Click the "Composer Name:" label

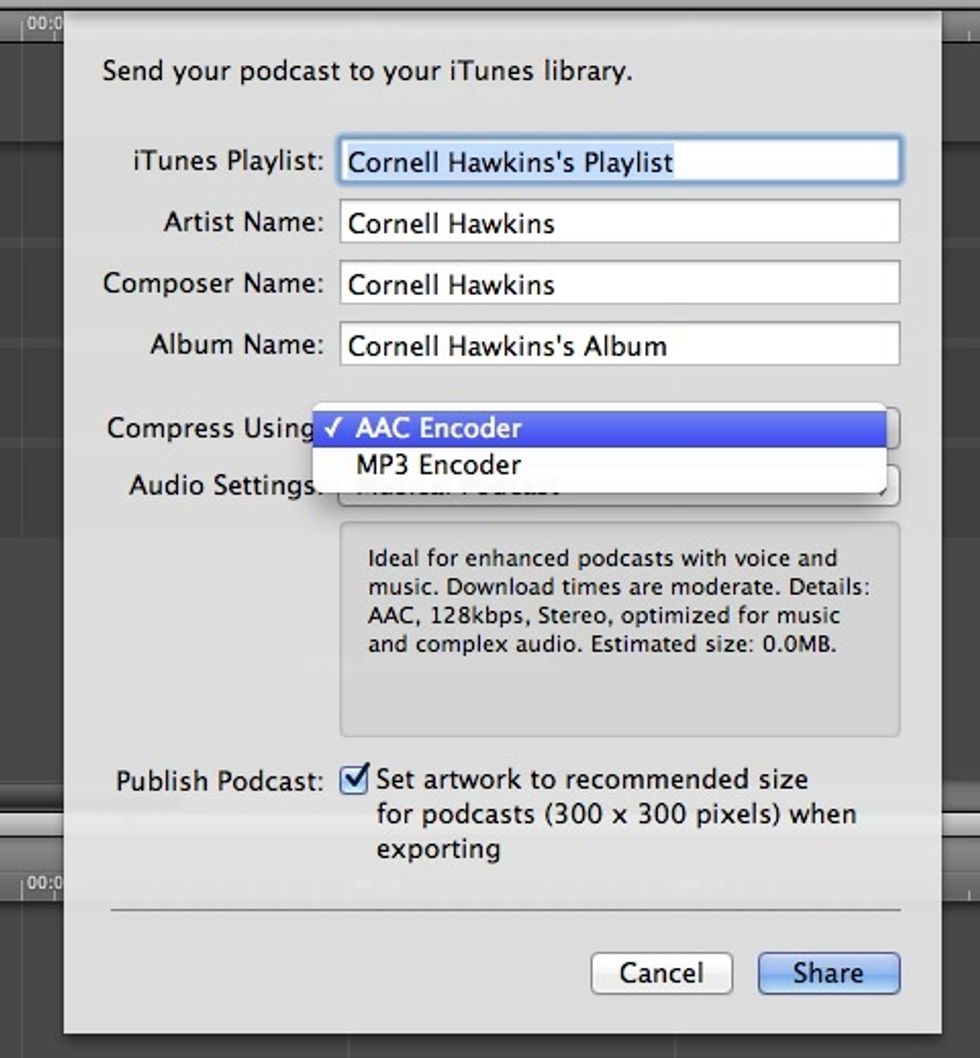click(213, 284)
